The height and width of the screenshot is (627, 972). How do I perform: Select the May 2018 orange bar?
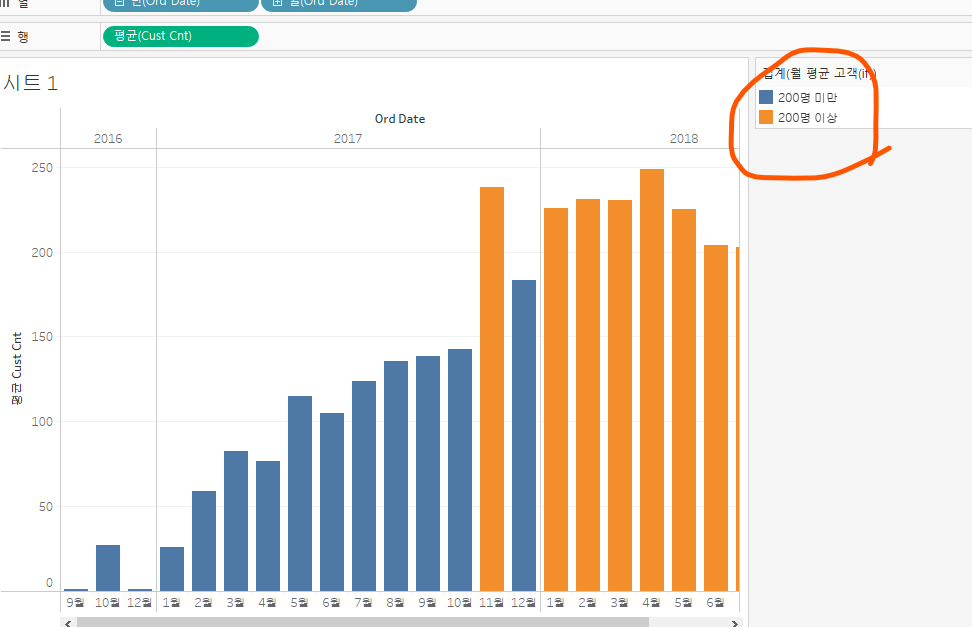point(684,400)
